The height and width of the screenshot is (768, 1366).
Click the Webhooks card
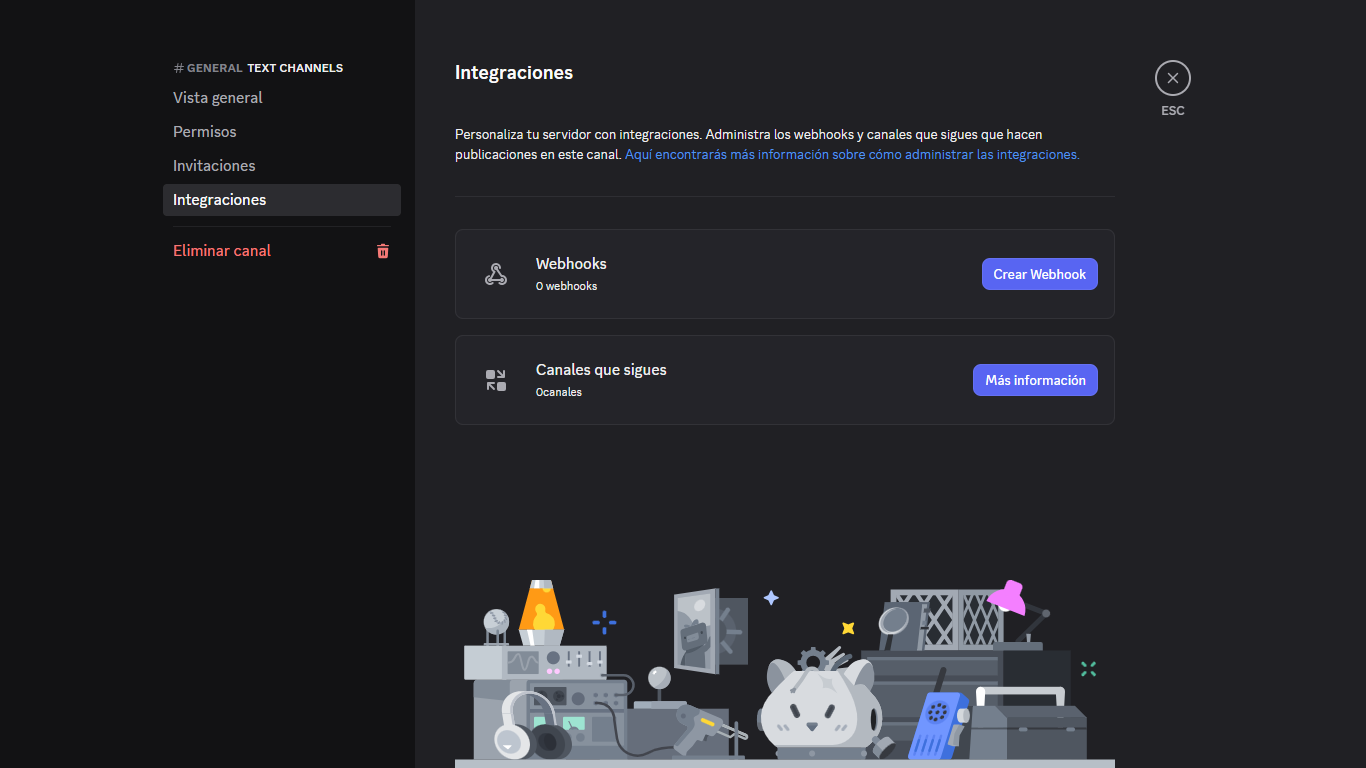(x=785, y=273)
